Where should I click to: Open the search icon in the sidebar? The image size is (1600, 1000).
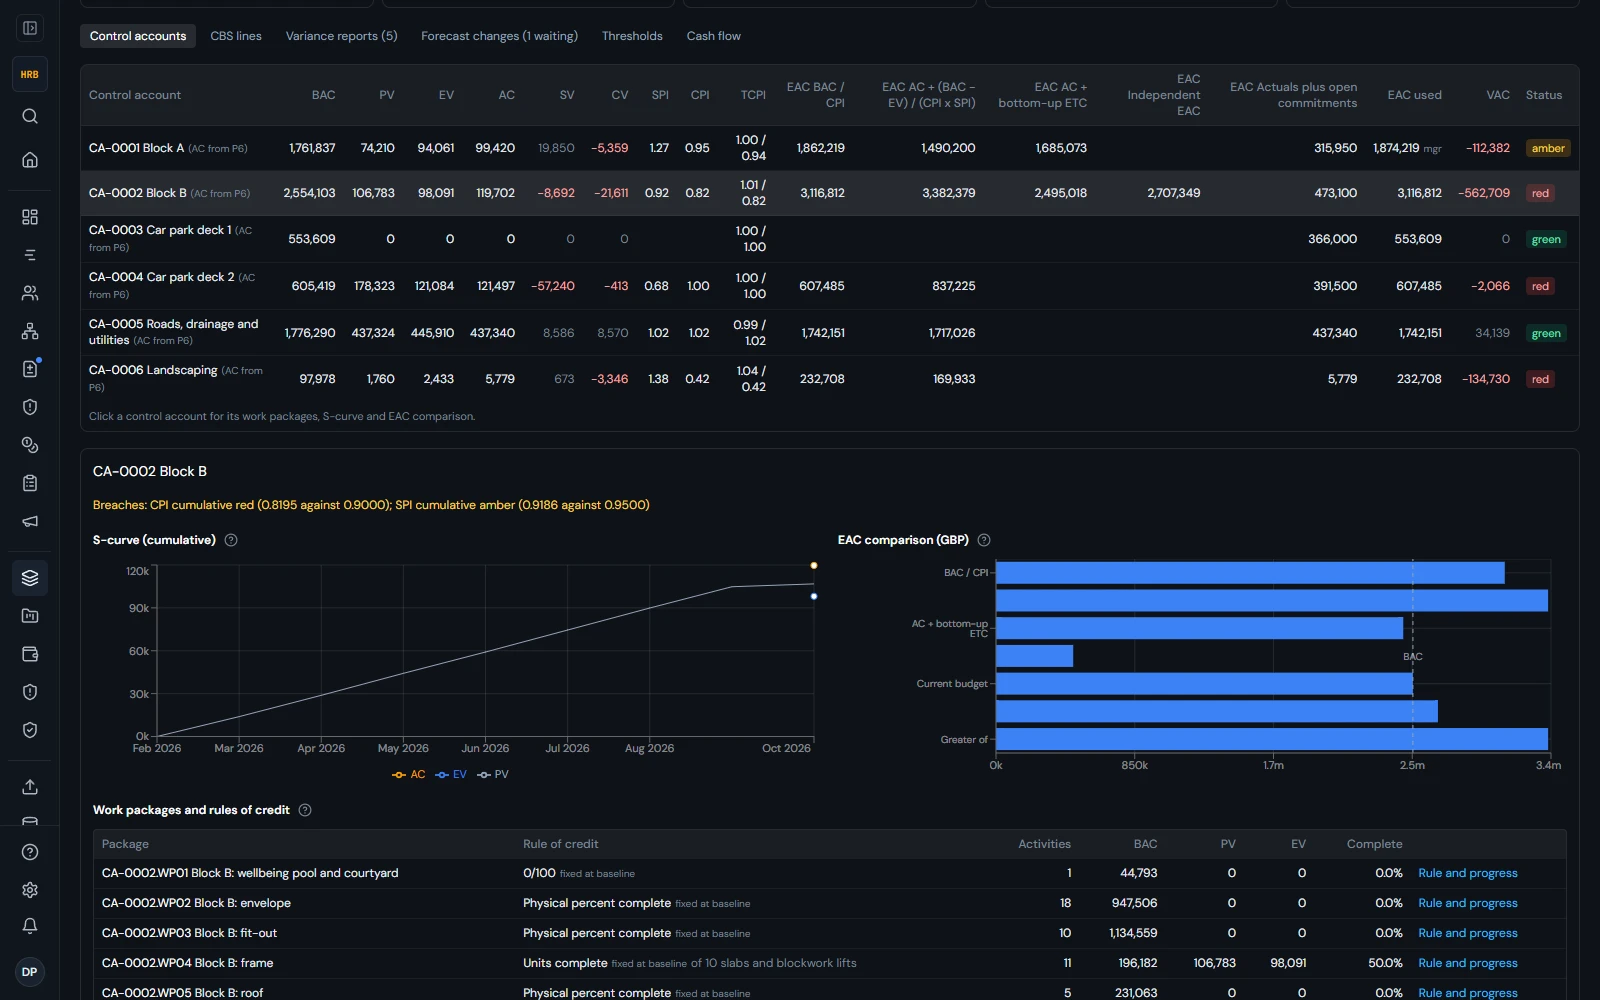30,116
